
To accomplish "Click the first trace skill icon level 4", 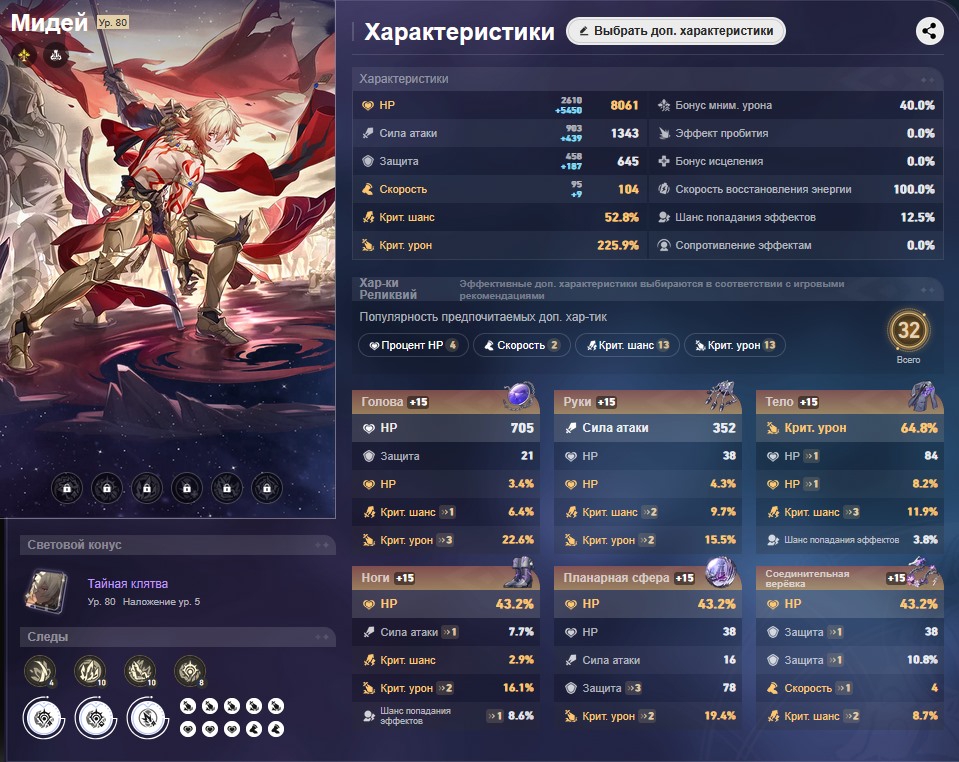I will tap(40, 671).
